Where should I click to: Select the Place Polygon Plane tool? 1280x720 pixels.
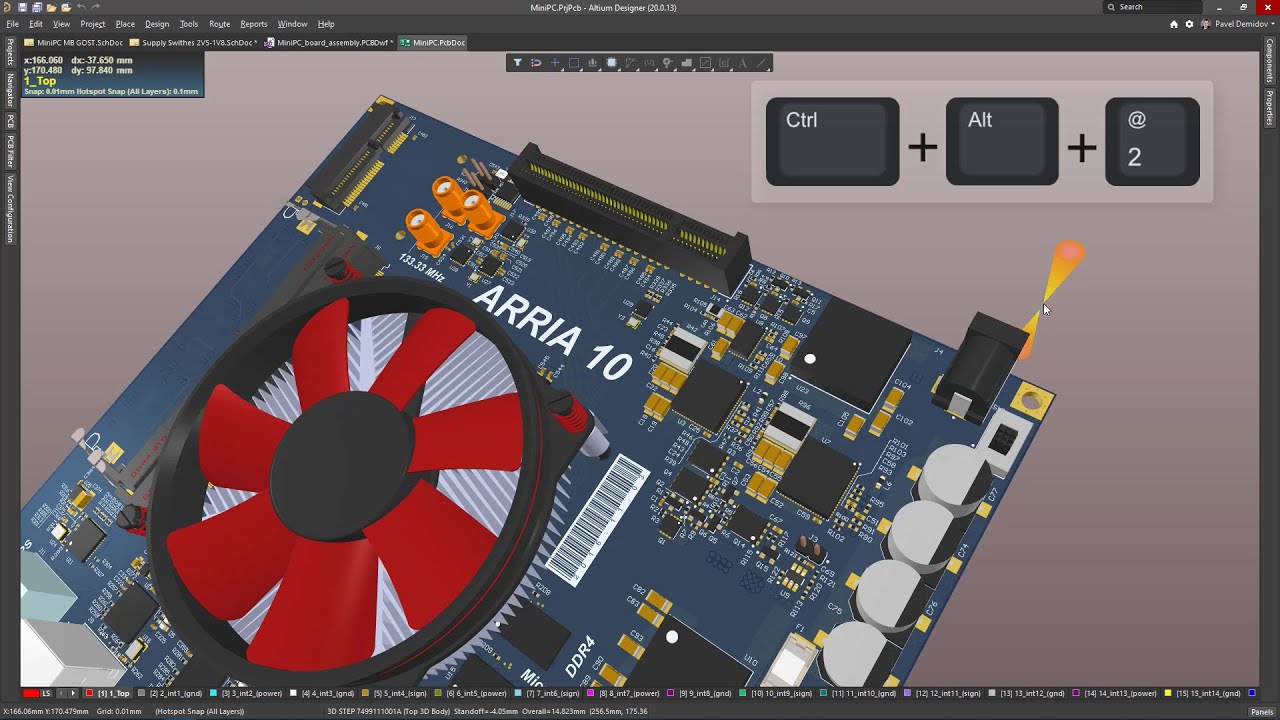(687, 63)
